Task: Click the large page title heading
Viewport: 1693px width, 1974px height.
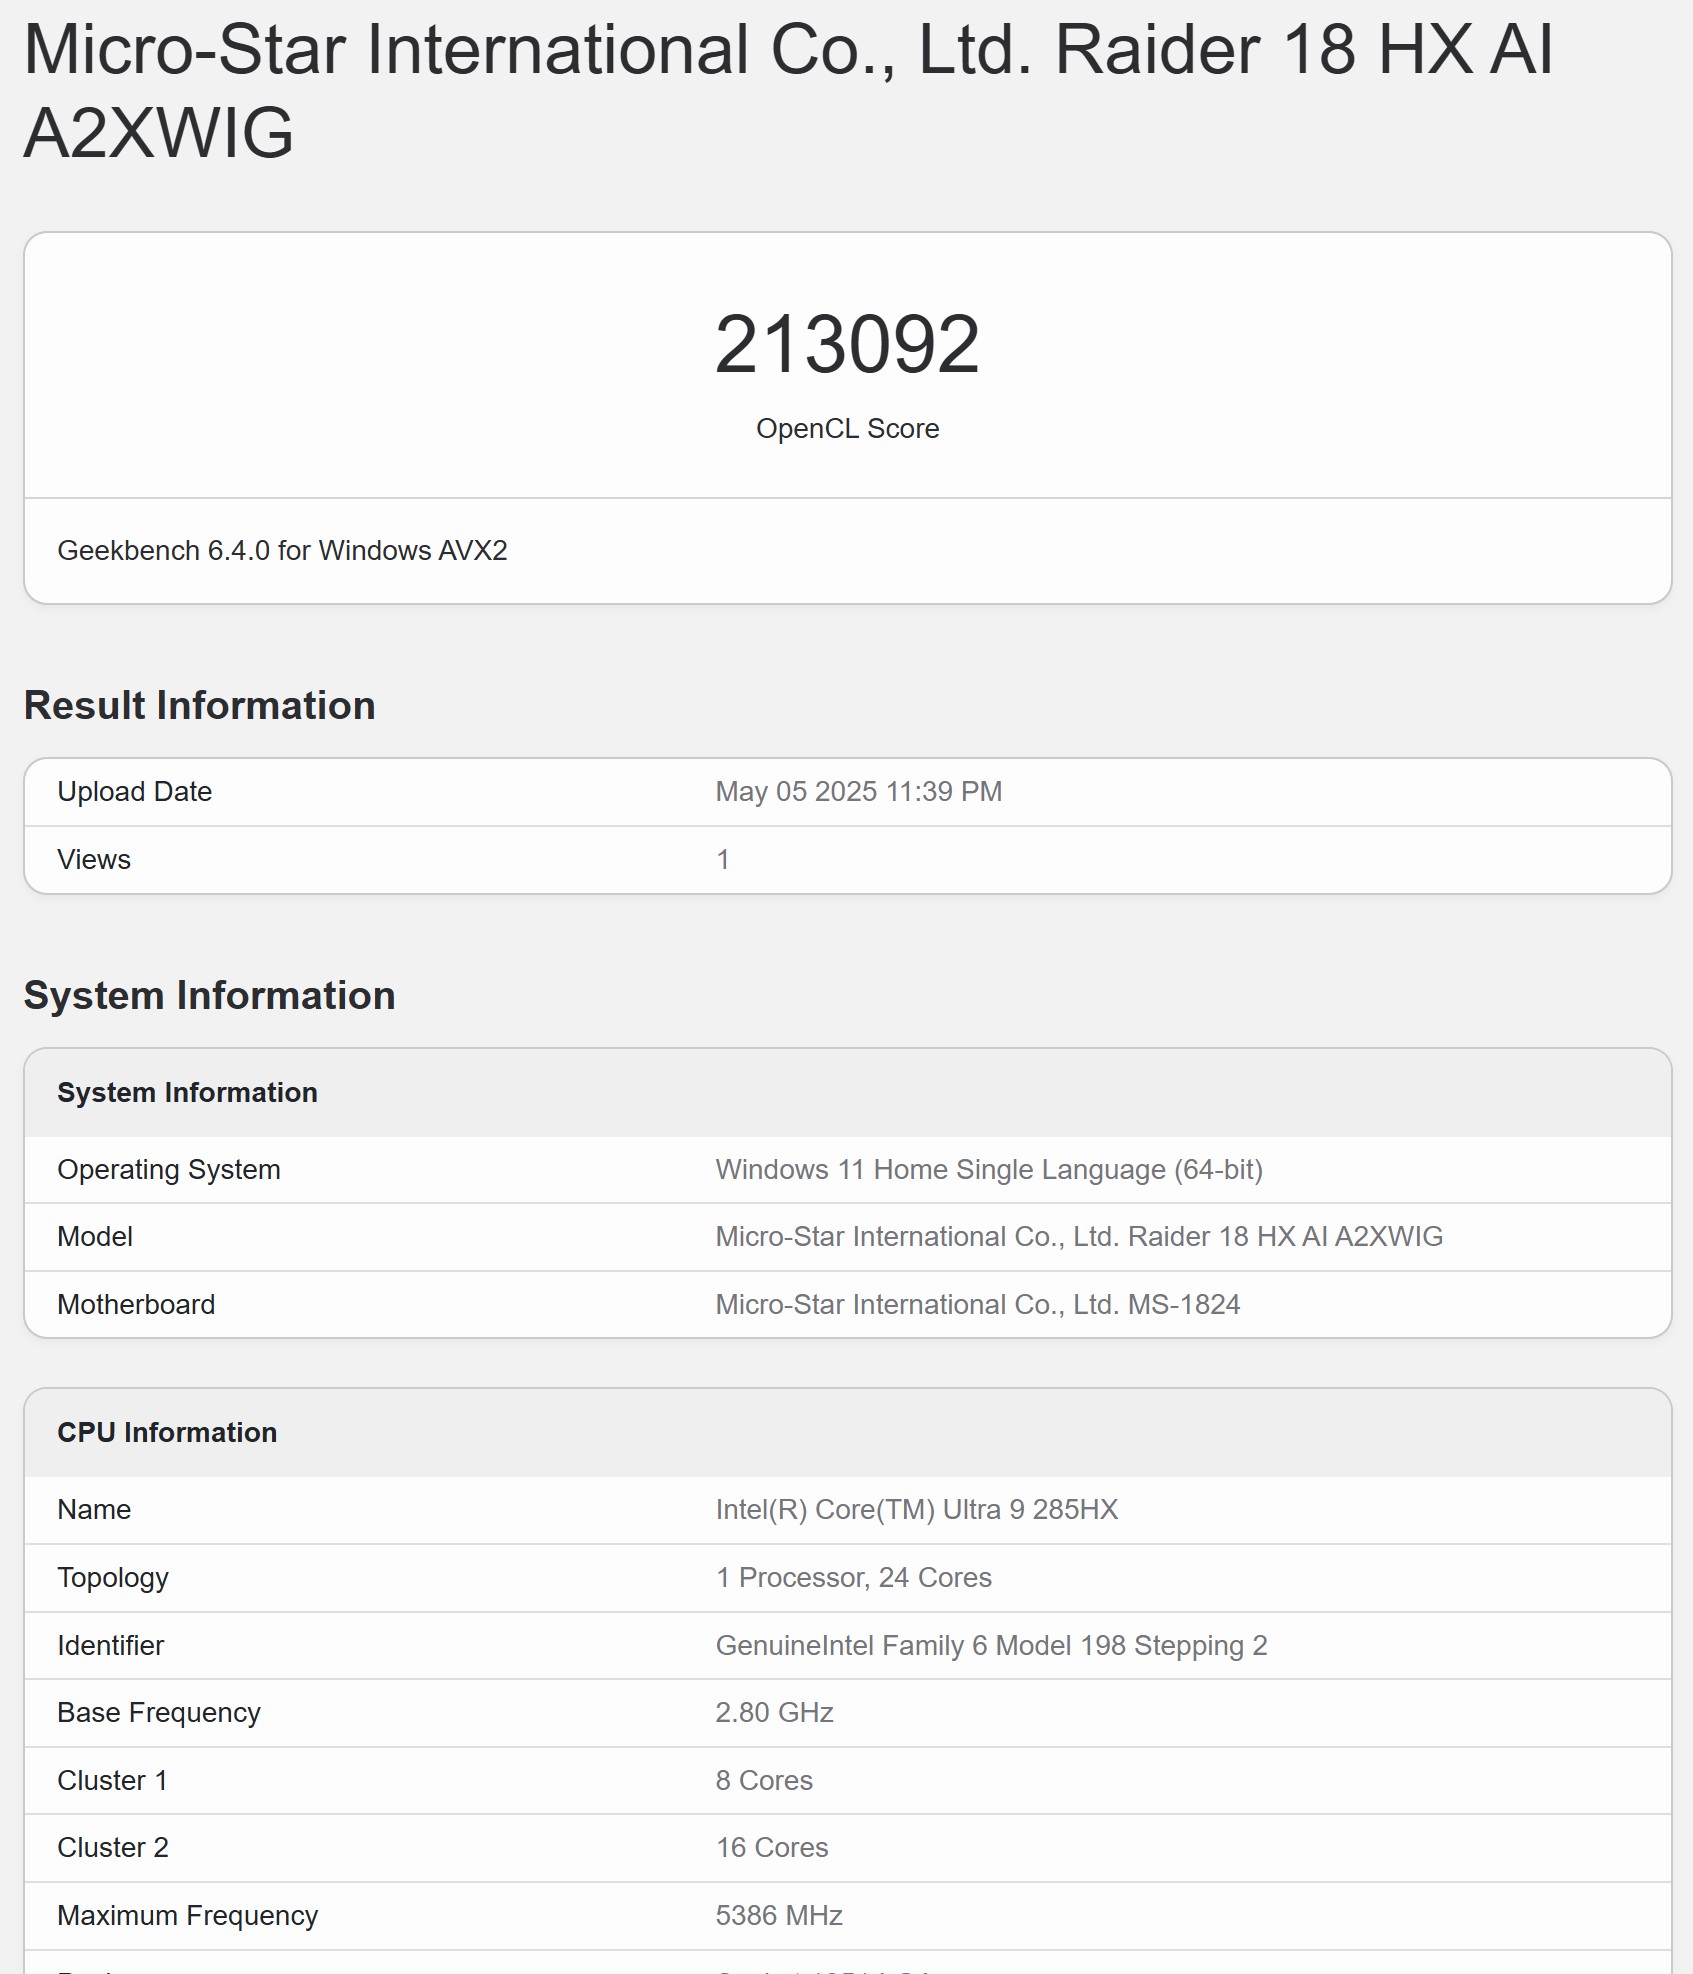Action: [x=788, y=90]
